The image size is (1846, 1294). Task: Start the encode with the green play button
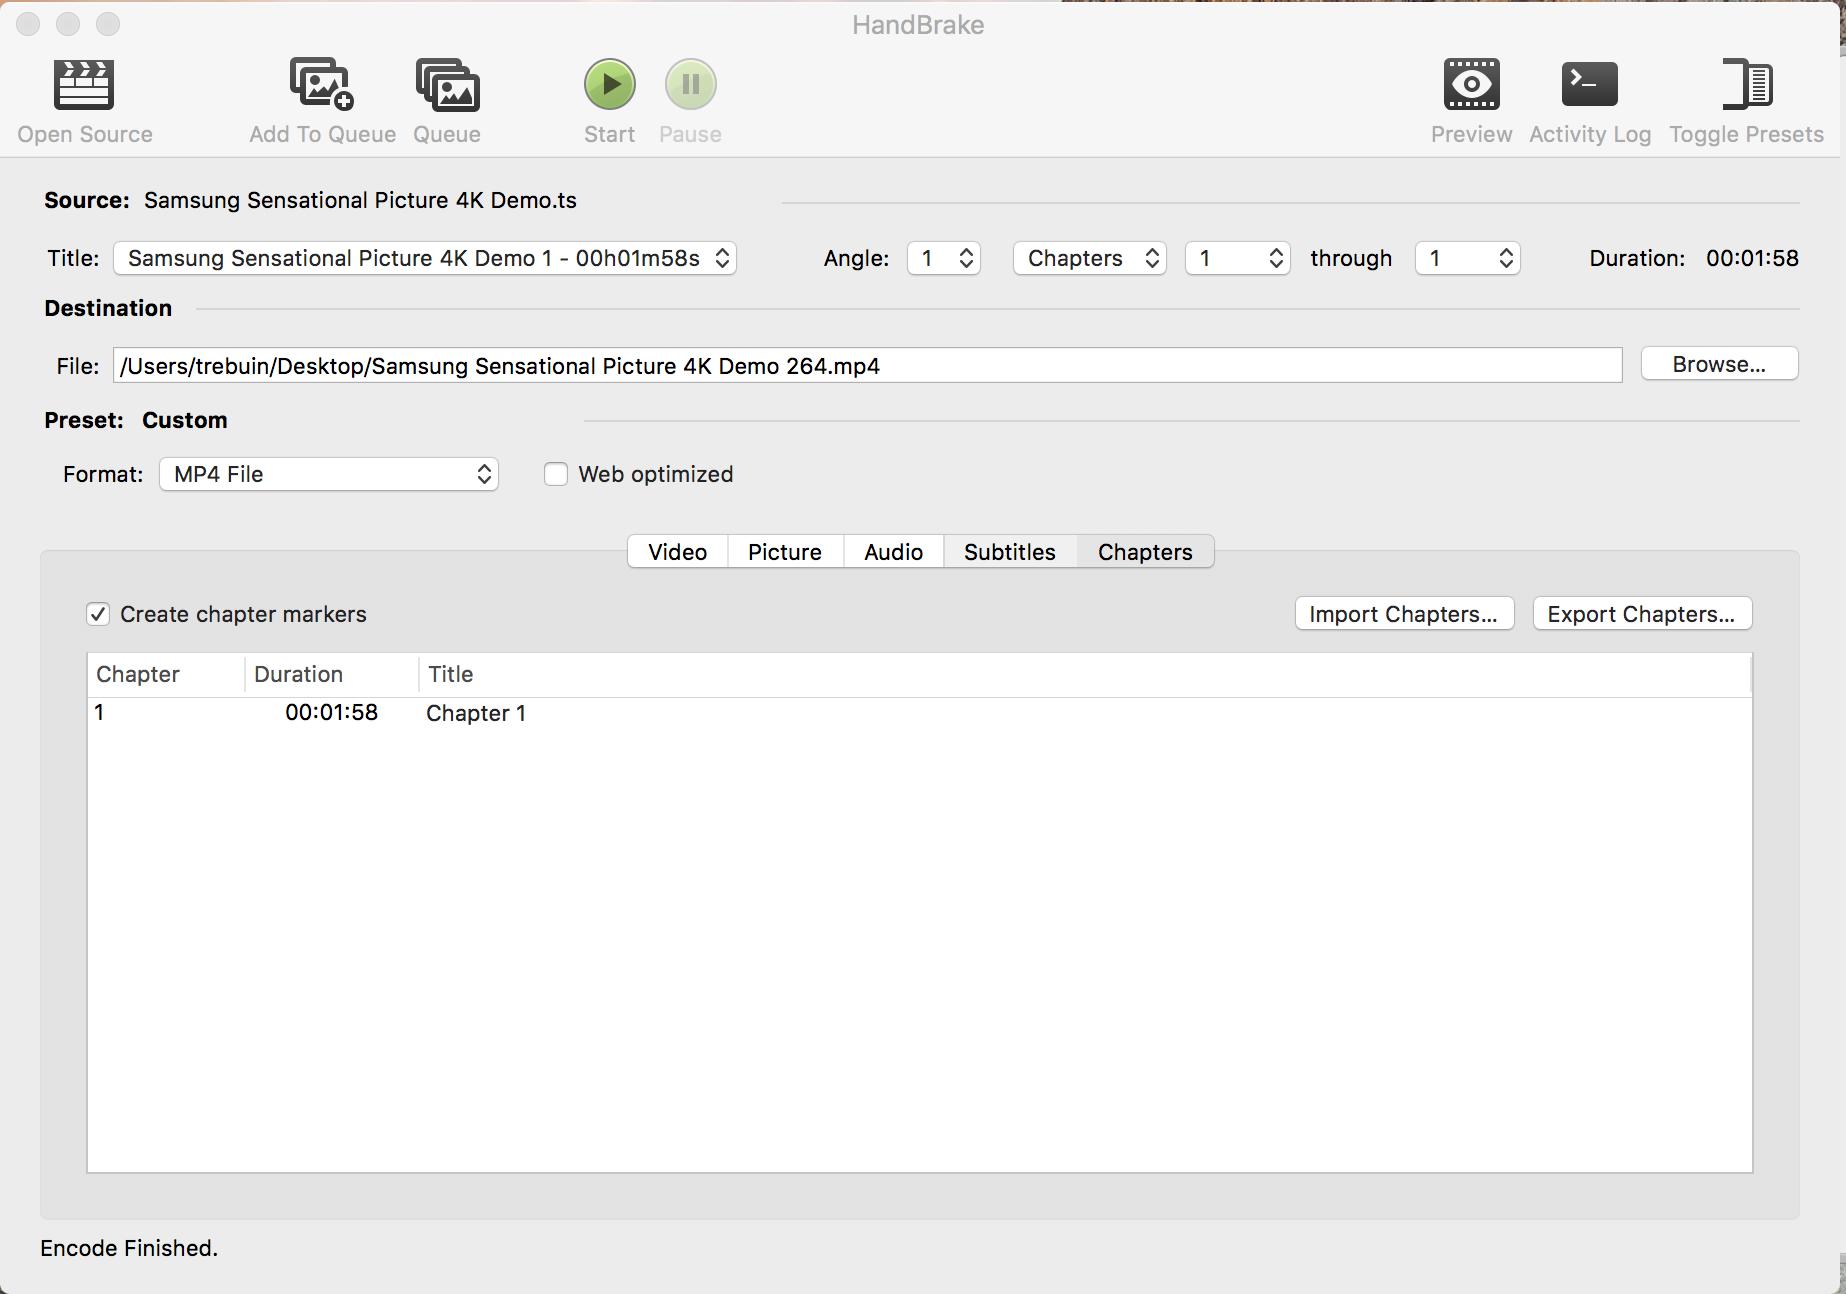(x=610, y=84)
